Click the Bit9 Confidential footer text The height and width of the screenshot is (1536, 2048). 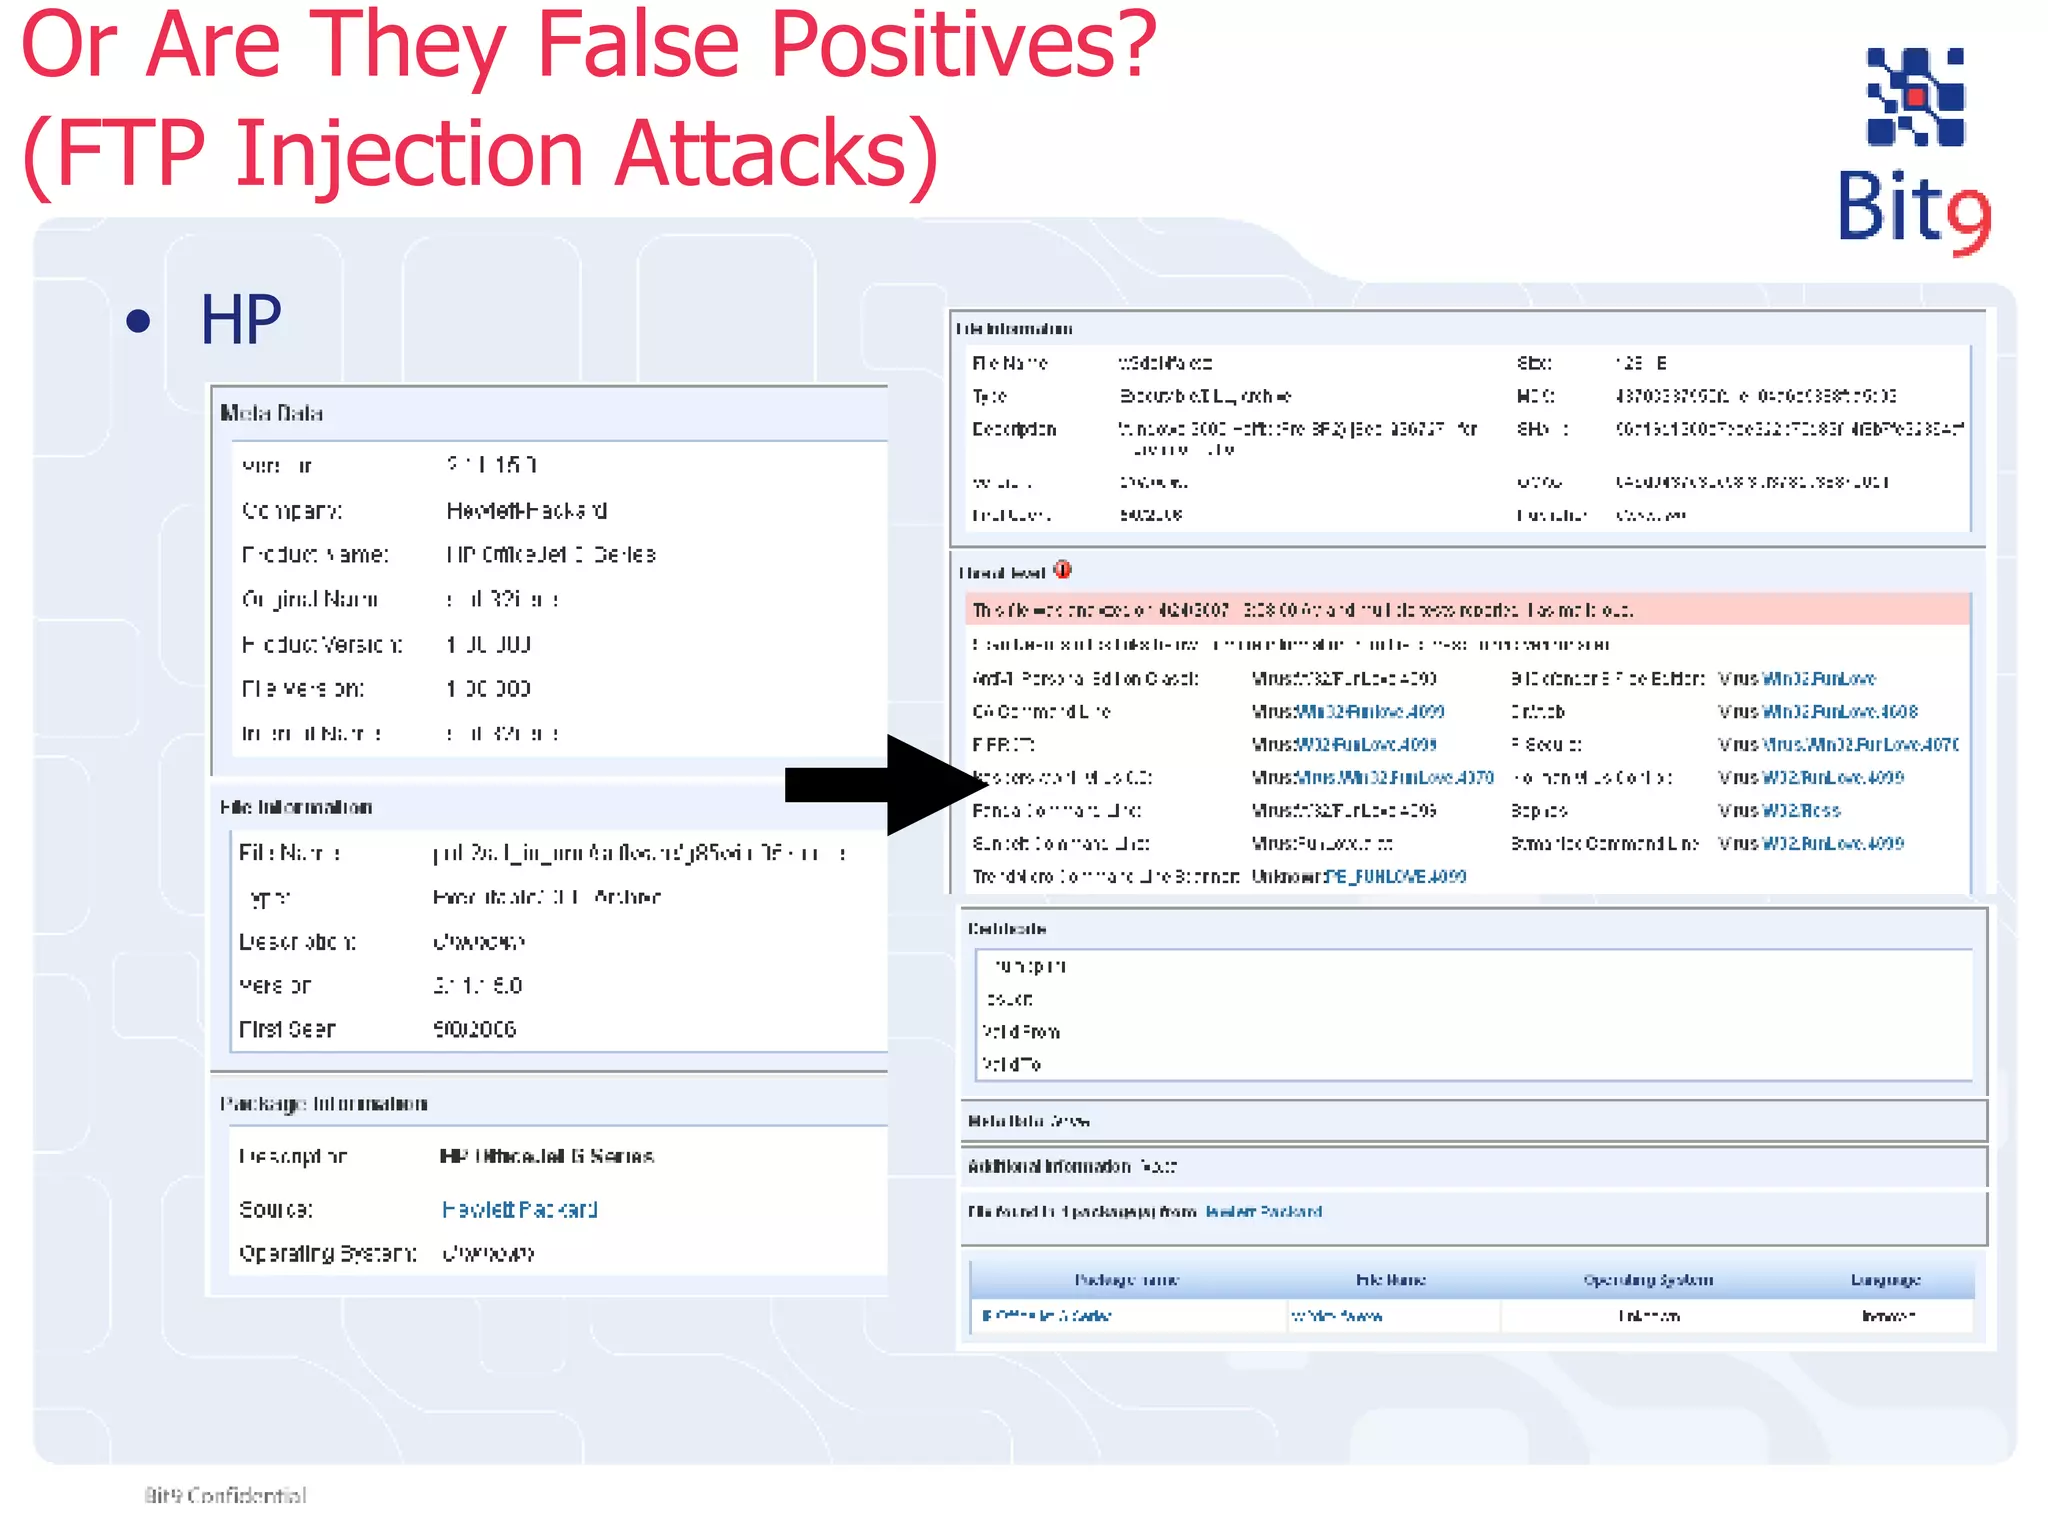click(225, 1495)
